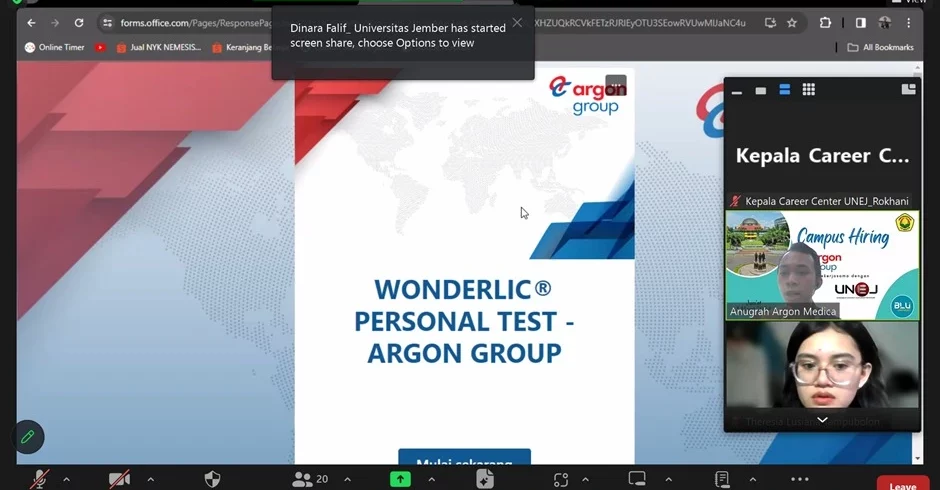
Task: Expand caret next to Participants count
Action: coord(347,479)
